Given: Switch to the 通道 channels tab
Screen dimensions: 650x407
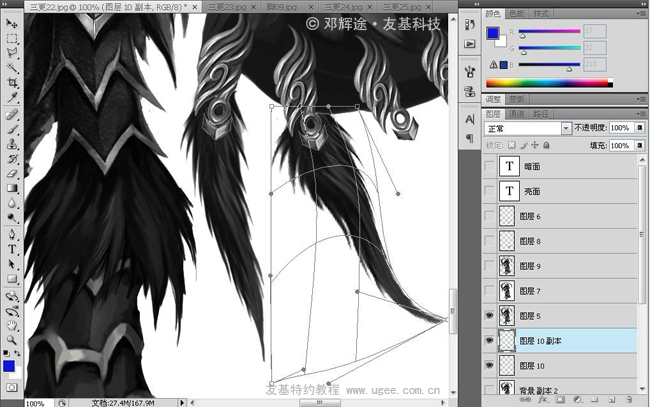Looking at the screenshot, I should point(517,114).
